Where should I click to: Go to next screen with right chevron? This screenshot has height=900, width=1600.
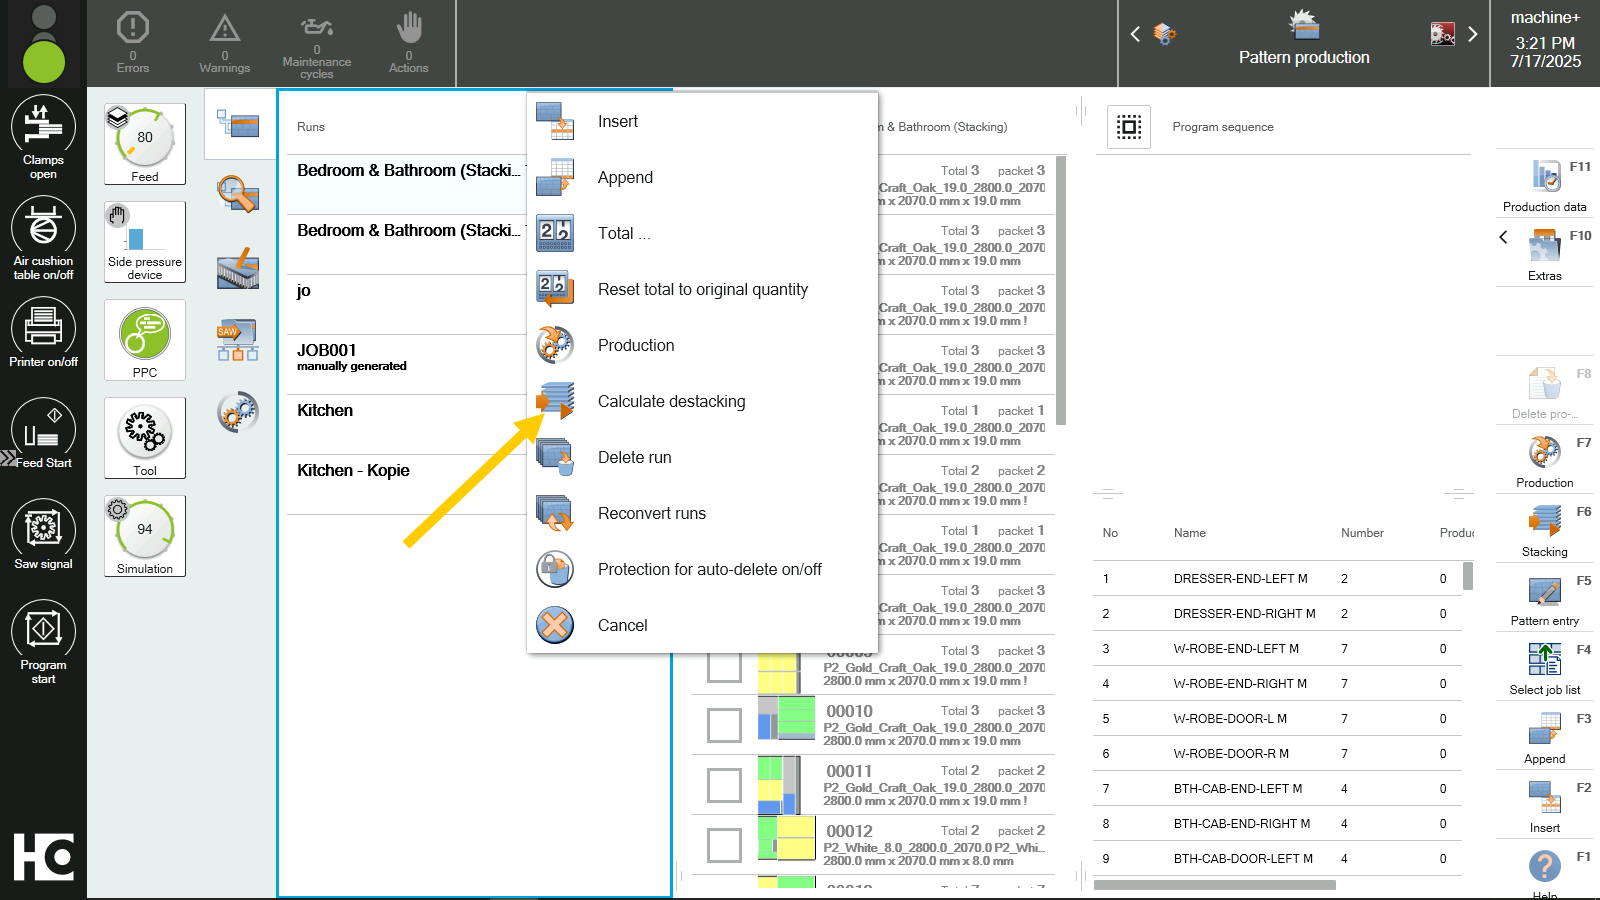[x=1472, y=34]
